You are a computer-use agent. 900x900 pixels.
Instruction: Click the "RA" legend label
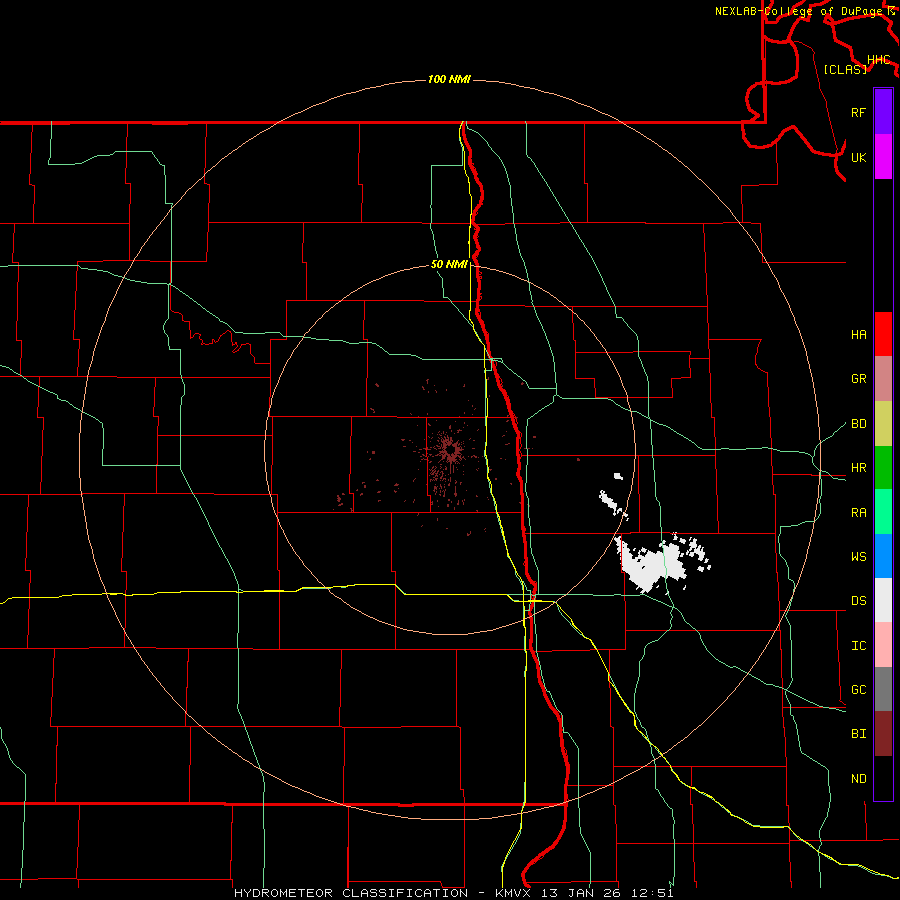[858, 512]
